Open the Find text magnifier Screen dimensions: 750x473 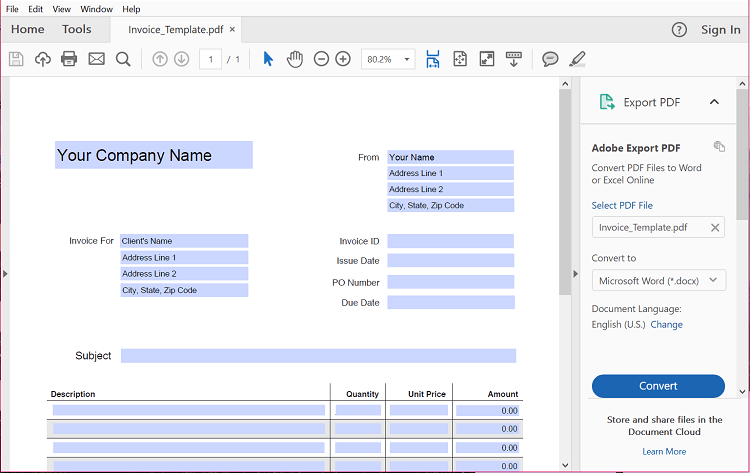point(123,59)
